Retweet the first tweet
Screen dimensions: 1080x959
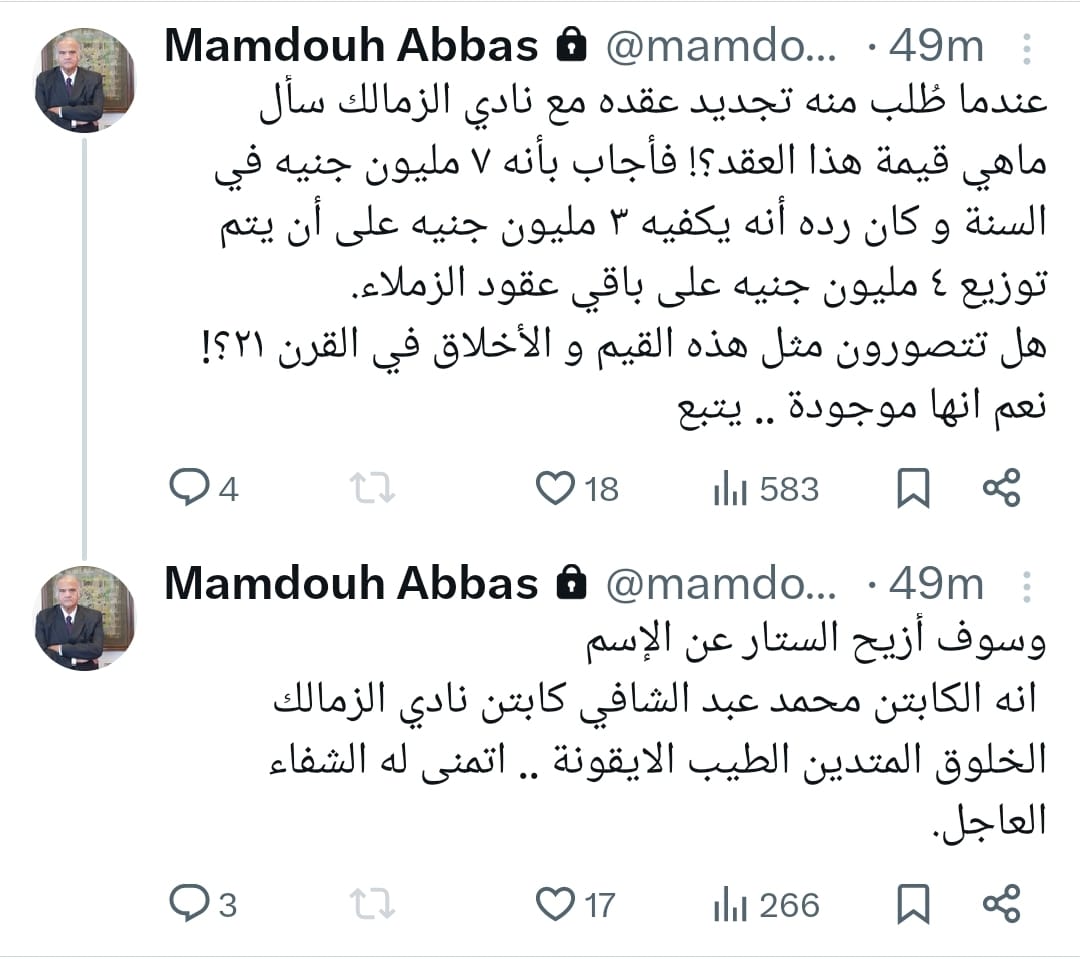click(372, 488)
